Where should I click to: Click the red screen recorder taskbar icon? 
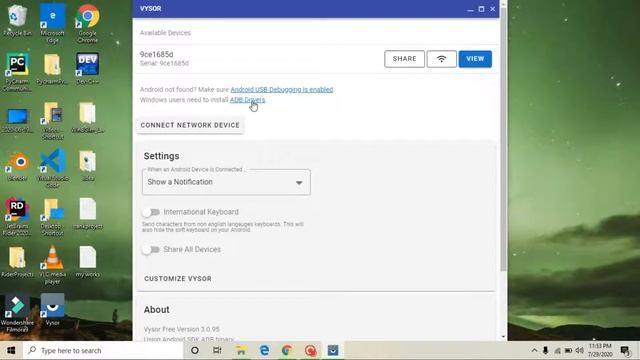pyautogui.click(x=310, y=350)
